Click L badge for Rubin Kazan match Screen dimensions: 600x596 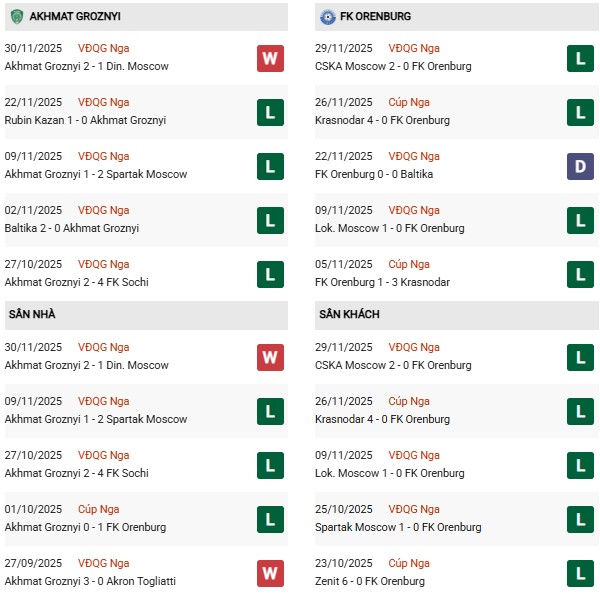pos(270,112)
